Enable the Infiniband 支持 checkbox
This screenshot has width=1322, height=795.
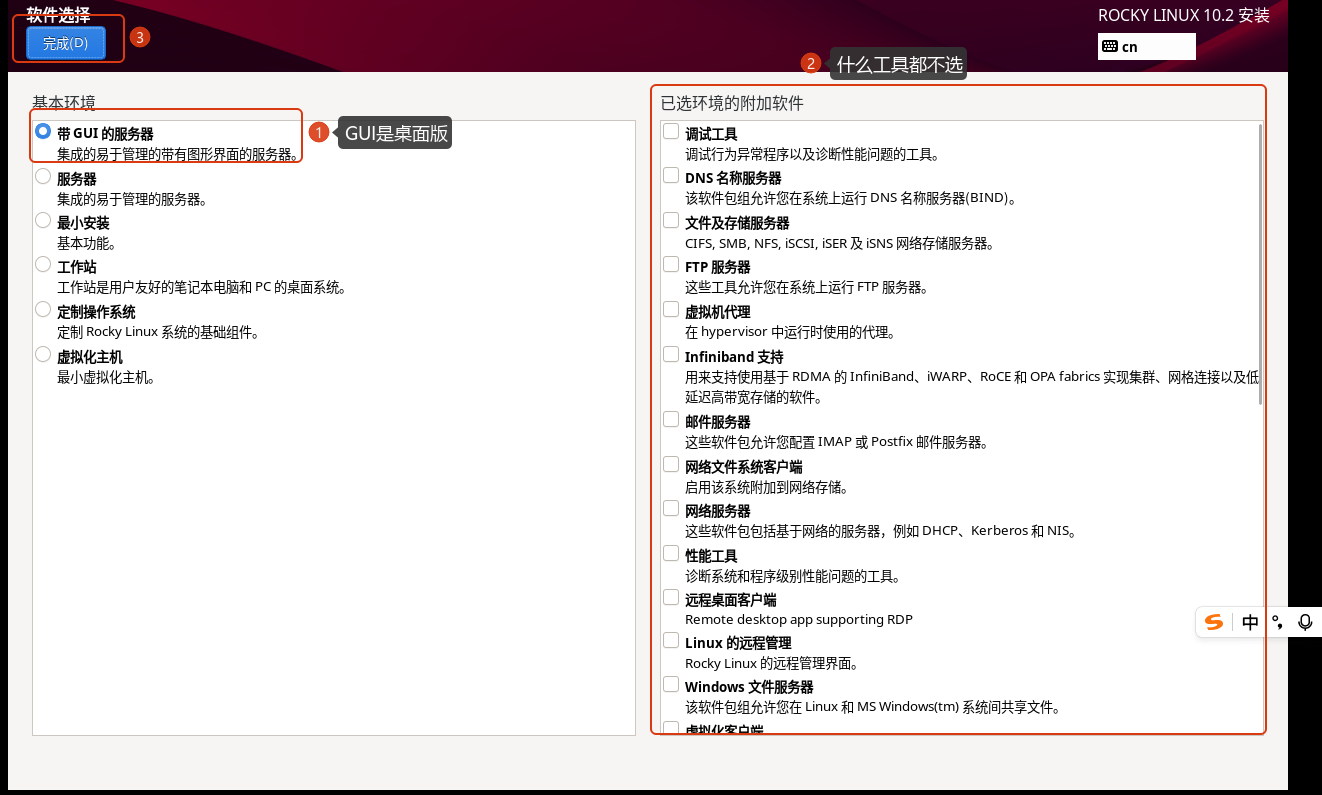tap(671, 354)
